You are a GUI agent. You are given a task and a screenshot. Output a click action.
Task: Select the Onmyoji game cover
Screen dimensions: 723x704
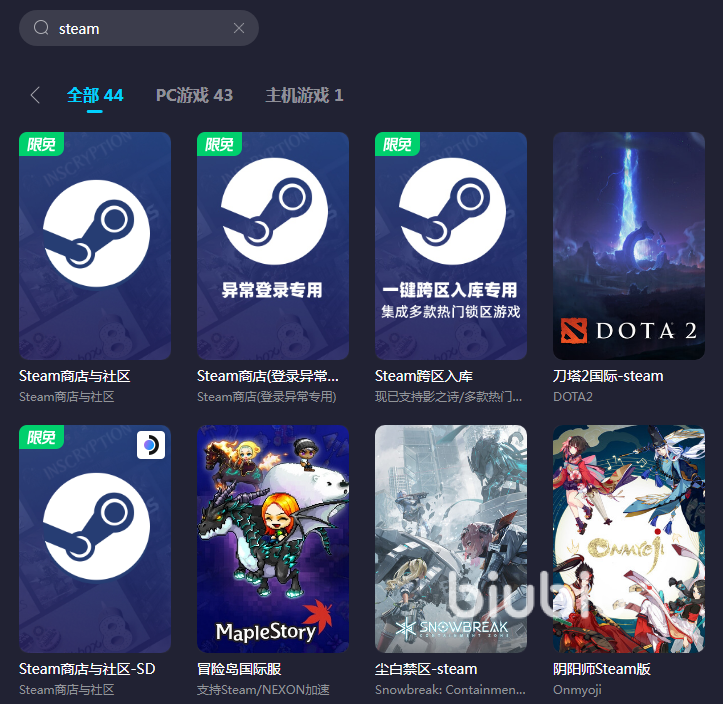(x=629, y=539)
